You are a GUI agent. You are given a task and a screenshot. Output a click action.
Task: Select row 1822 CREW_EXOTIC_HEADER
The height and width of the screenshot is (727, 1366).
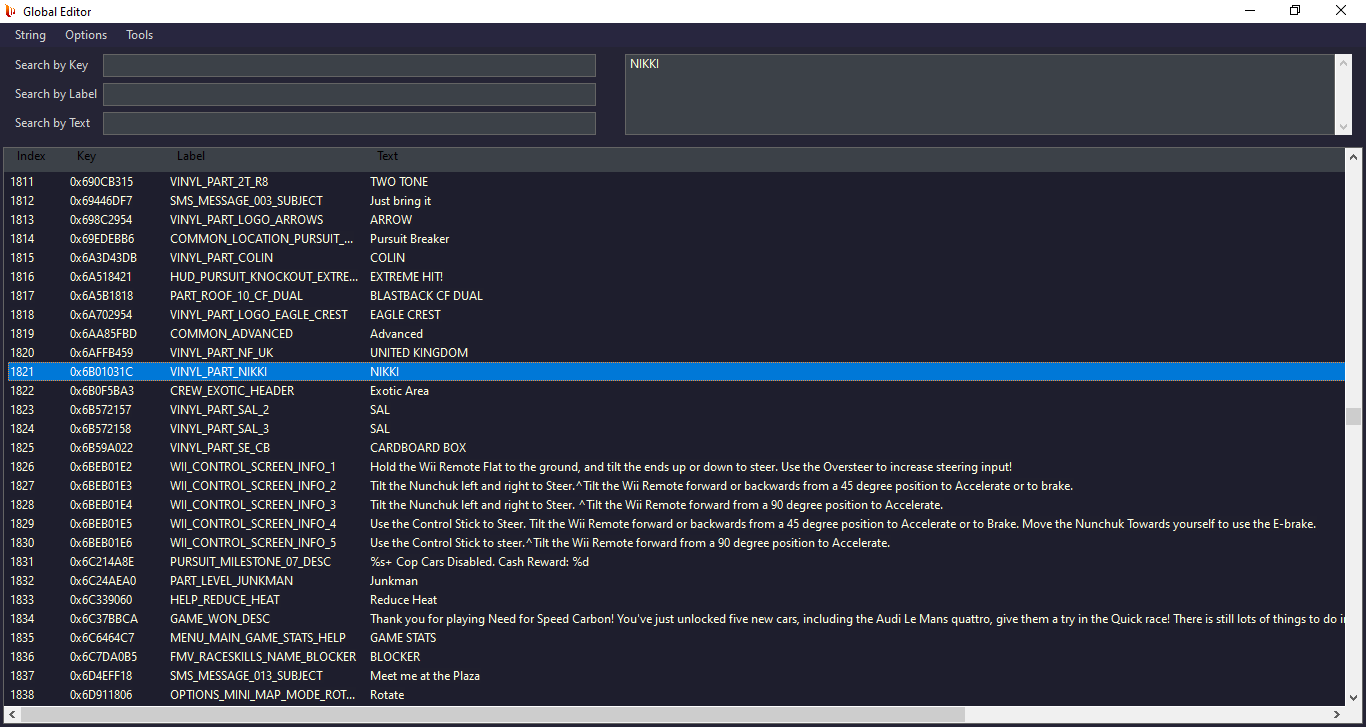(x=231, y=391)
